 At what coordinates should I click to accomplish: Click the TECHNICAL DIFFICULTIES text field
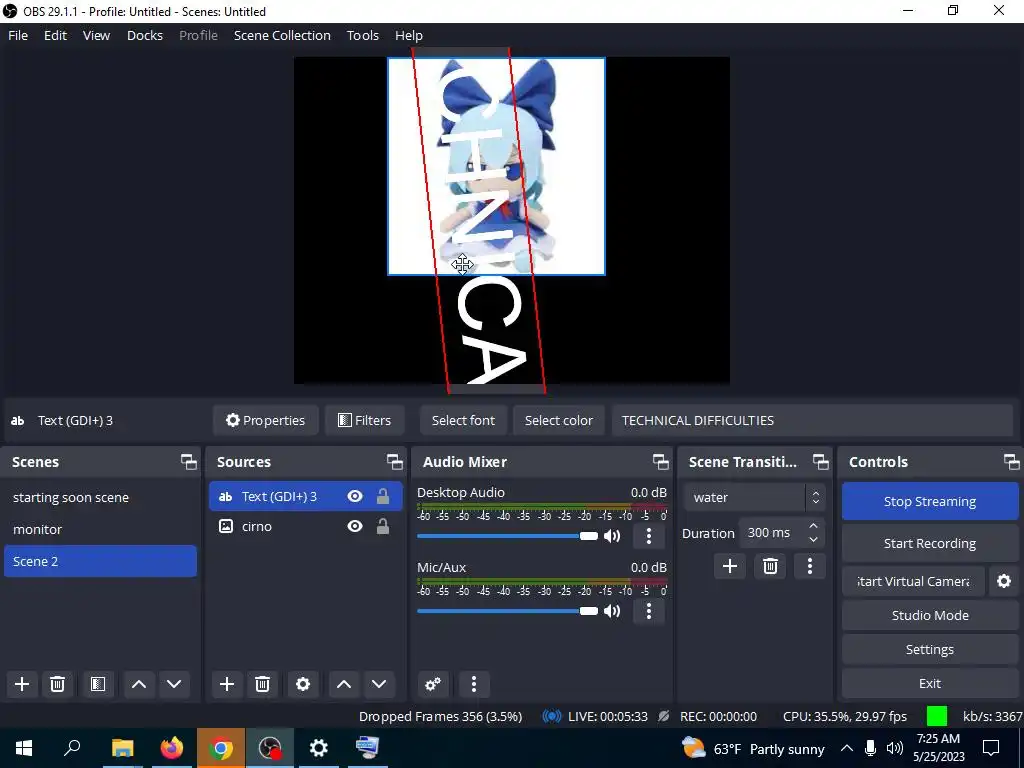point(812,421)
